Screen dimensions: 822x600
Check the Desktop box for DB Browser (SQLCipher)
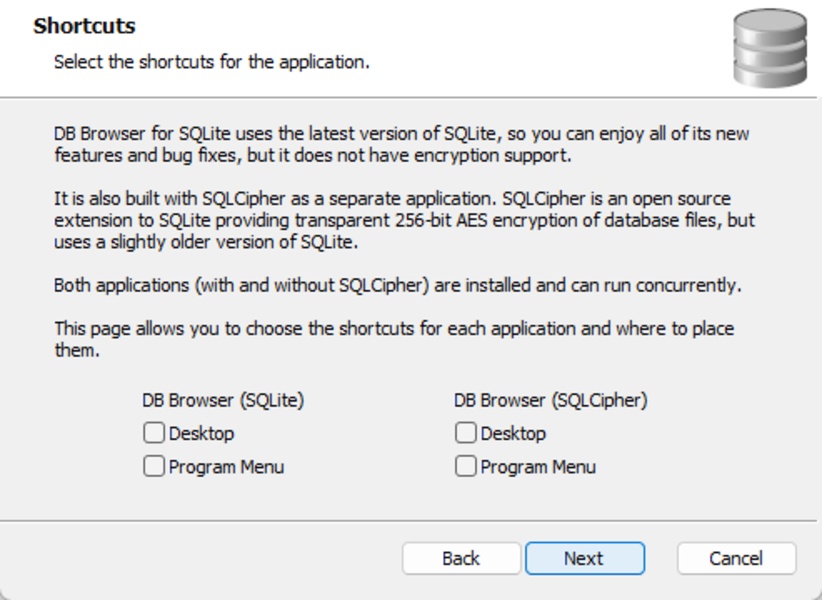point(466,433)
